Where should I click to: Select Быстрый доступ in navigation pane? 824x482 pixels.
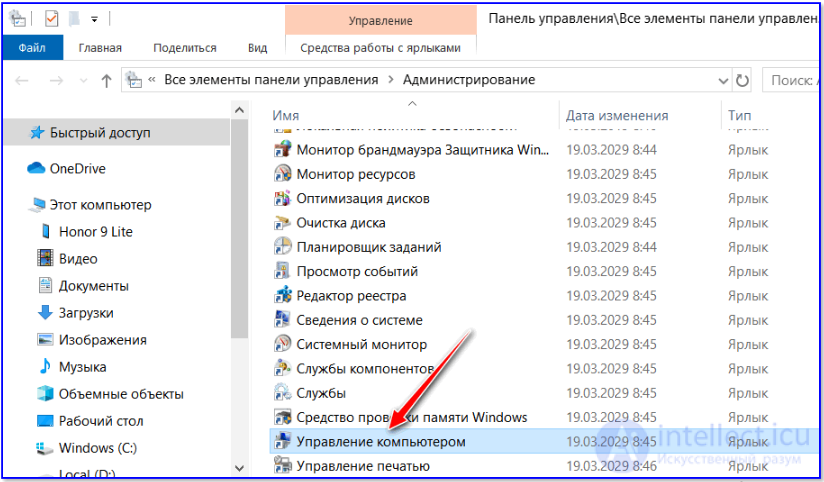coord(117,132)
